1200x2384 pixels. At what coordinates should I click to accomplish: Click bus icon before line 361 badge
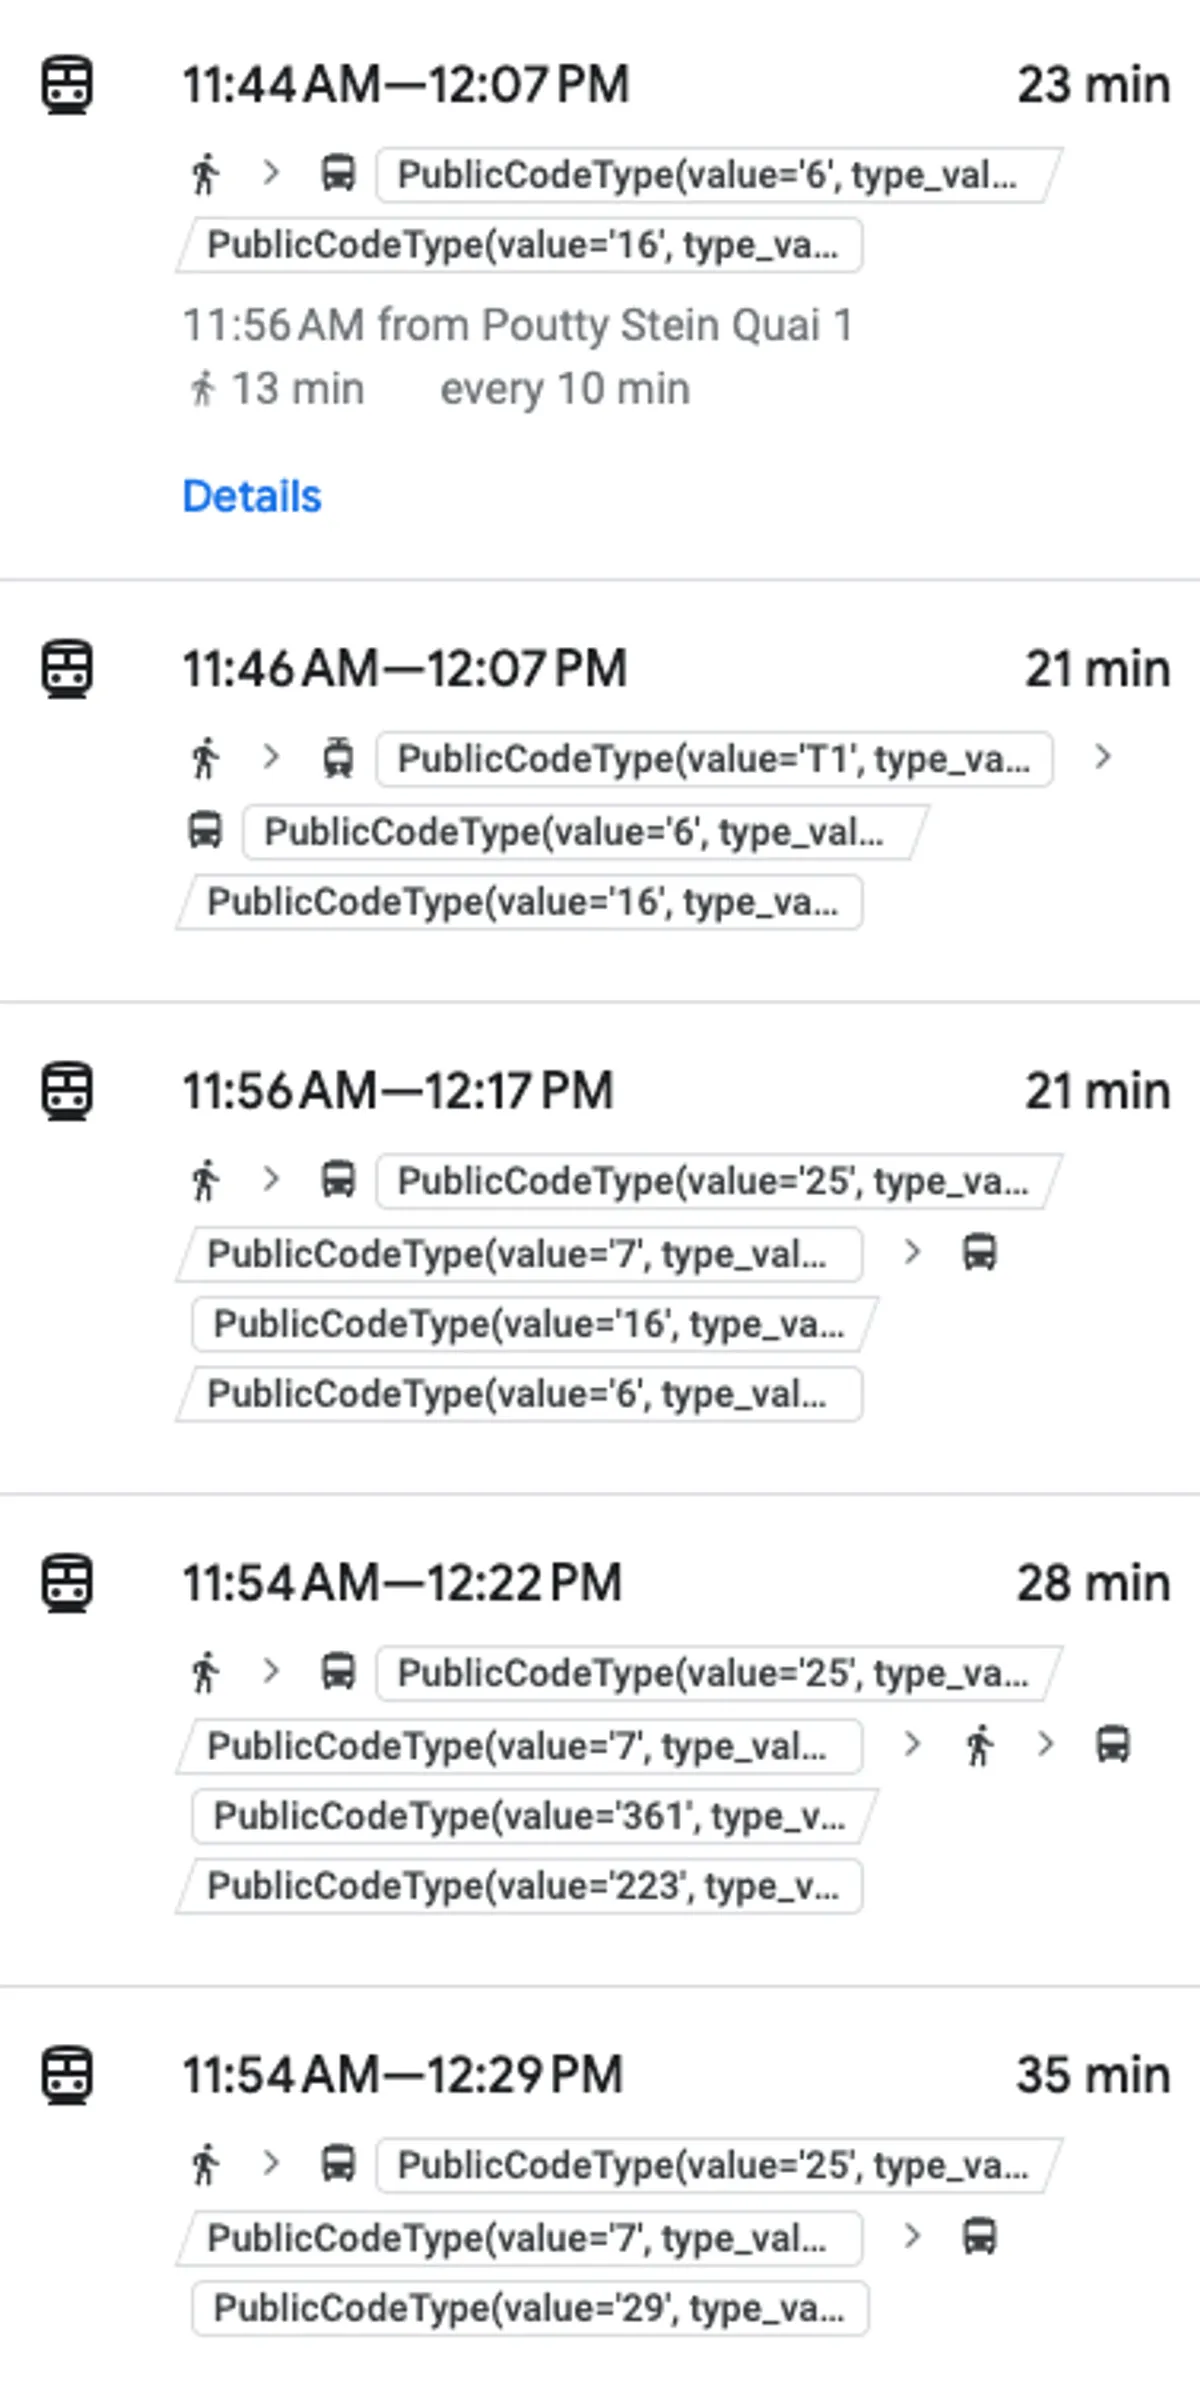point(1113,1745)
